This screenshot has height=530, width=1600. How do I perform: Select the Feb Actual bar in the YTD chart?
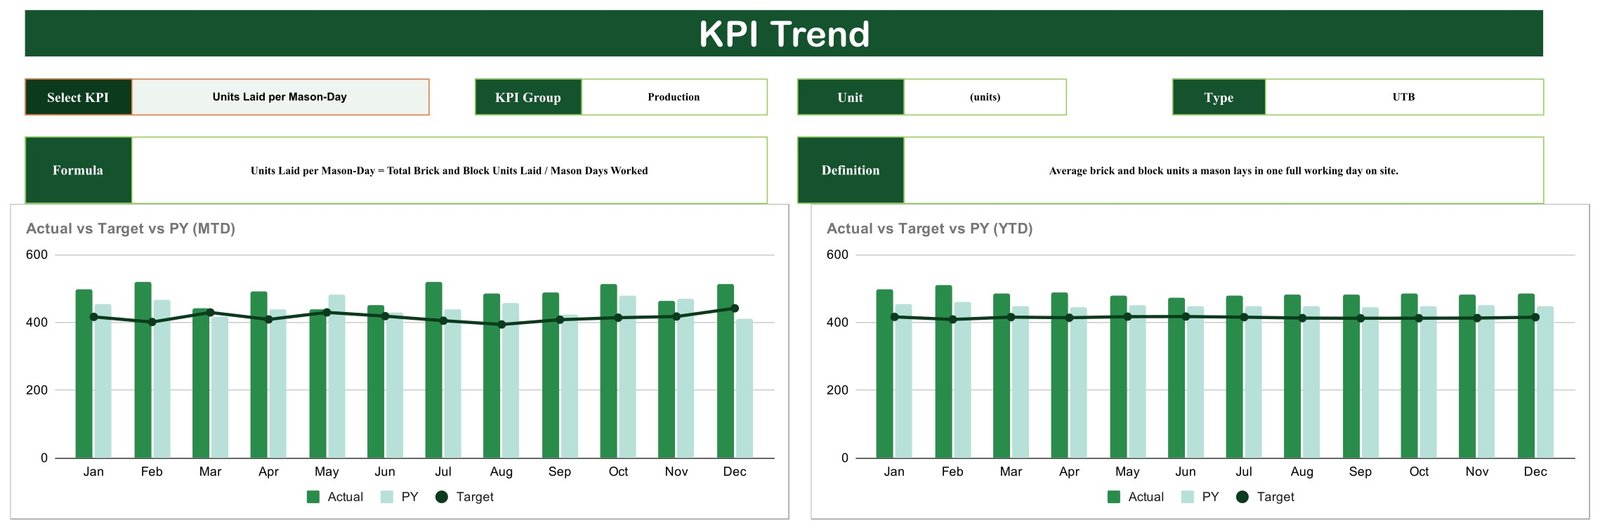(x=944, y=372)
